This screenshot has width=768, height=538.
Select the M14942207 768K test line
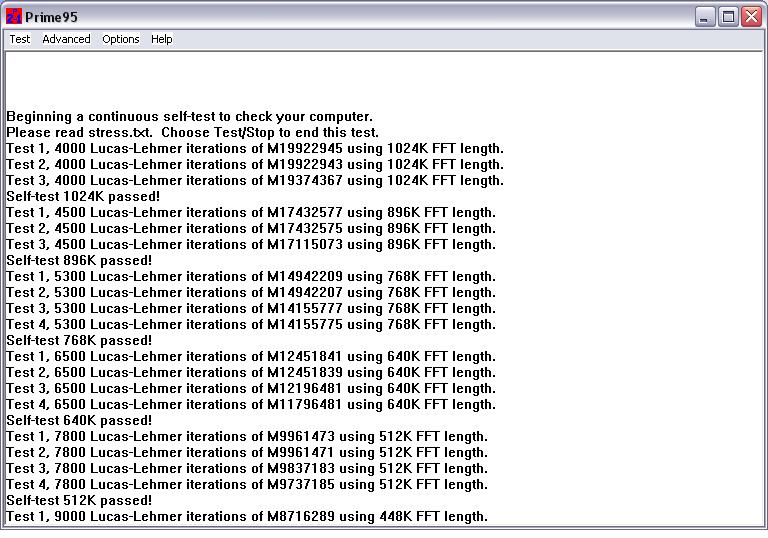point(251,293)
